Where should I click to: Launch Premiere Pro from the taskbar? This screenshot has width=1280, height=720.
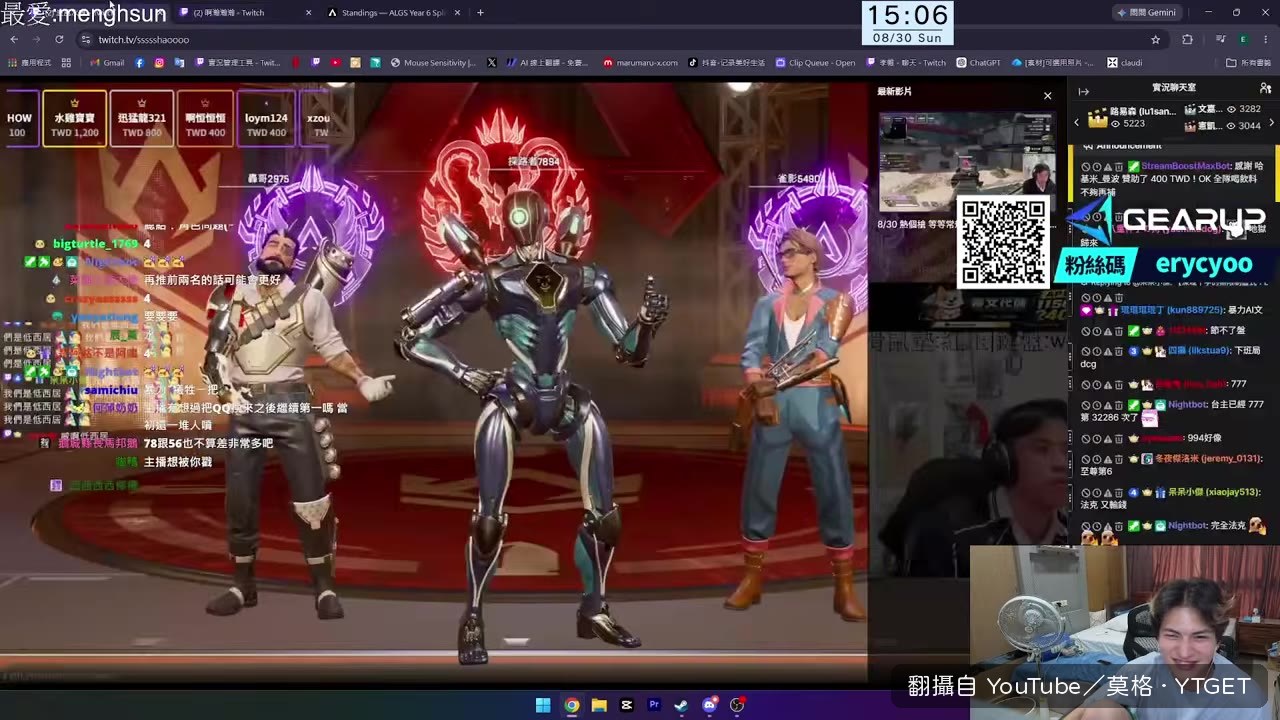click(654, 705)
